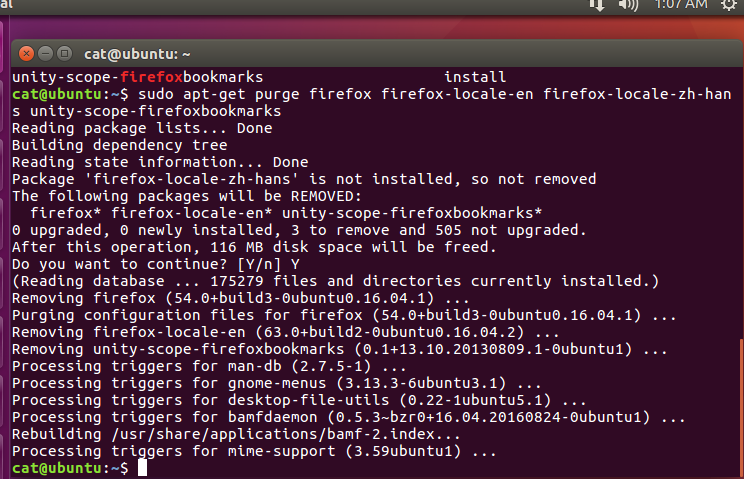Close the cat@ubuntu terminal window
Image resolution: width=744 pixels, height=479 pixels.
pyautogui.click(x=27, y=54)
